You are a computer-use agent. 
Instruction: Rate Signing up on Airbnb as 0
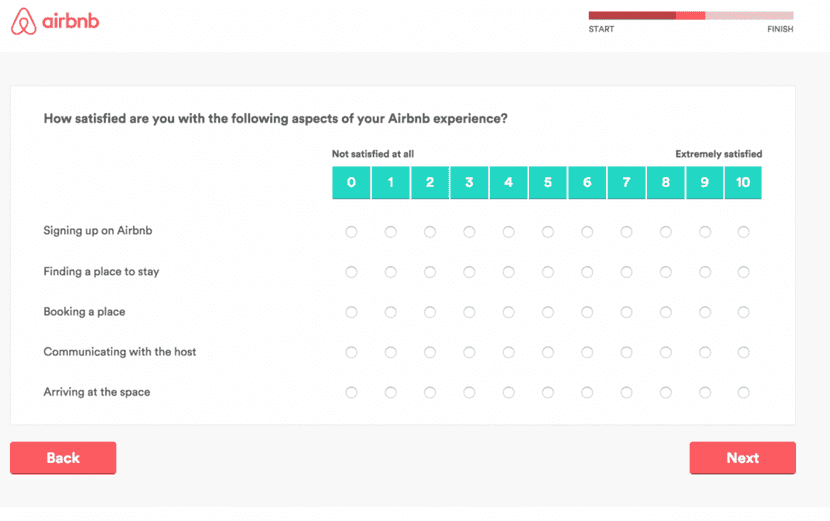pyautogui.click(x=351, y=232)
